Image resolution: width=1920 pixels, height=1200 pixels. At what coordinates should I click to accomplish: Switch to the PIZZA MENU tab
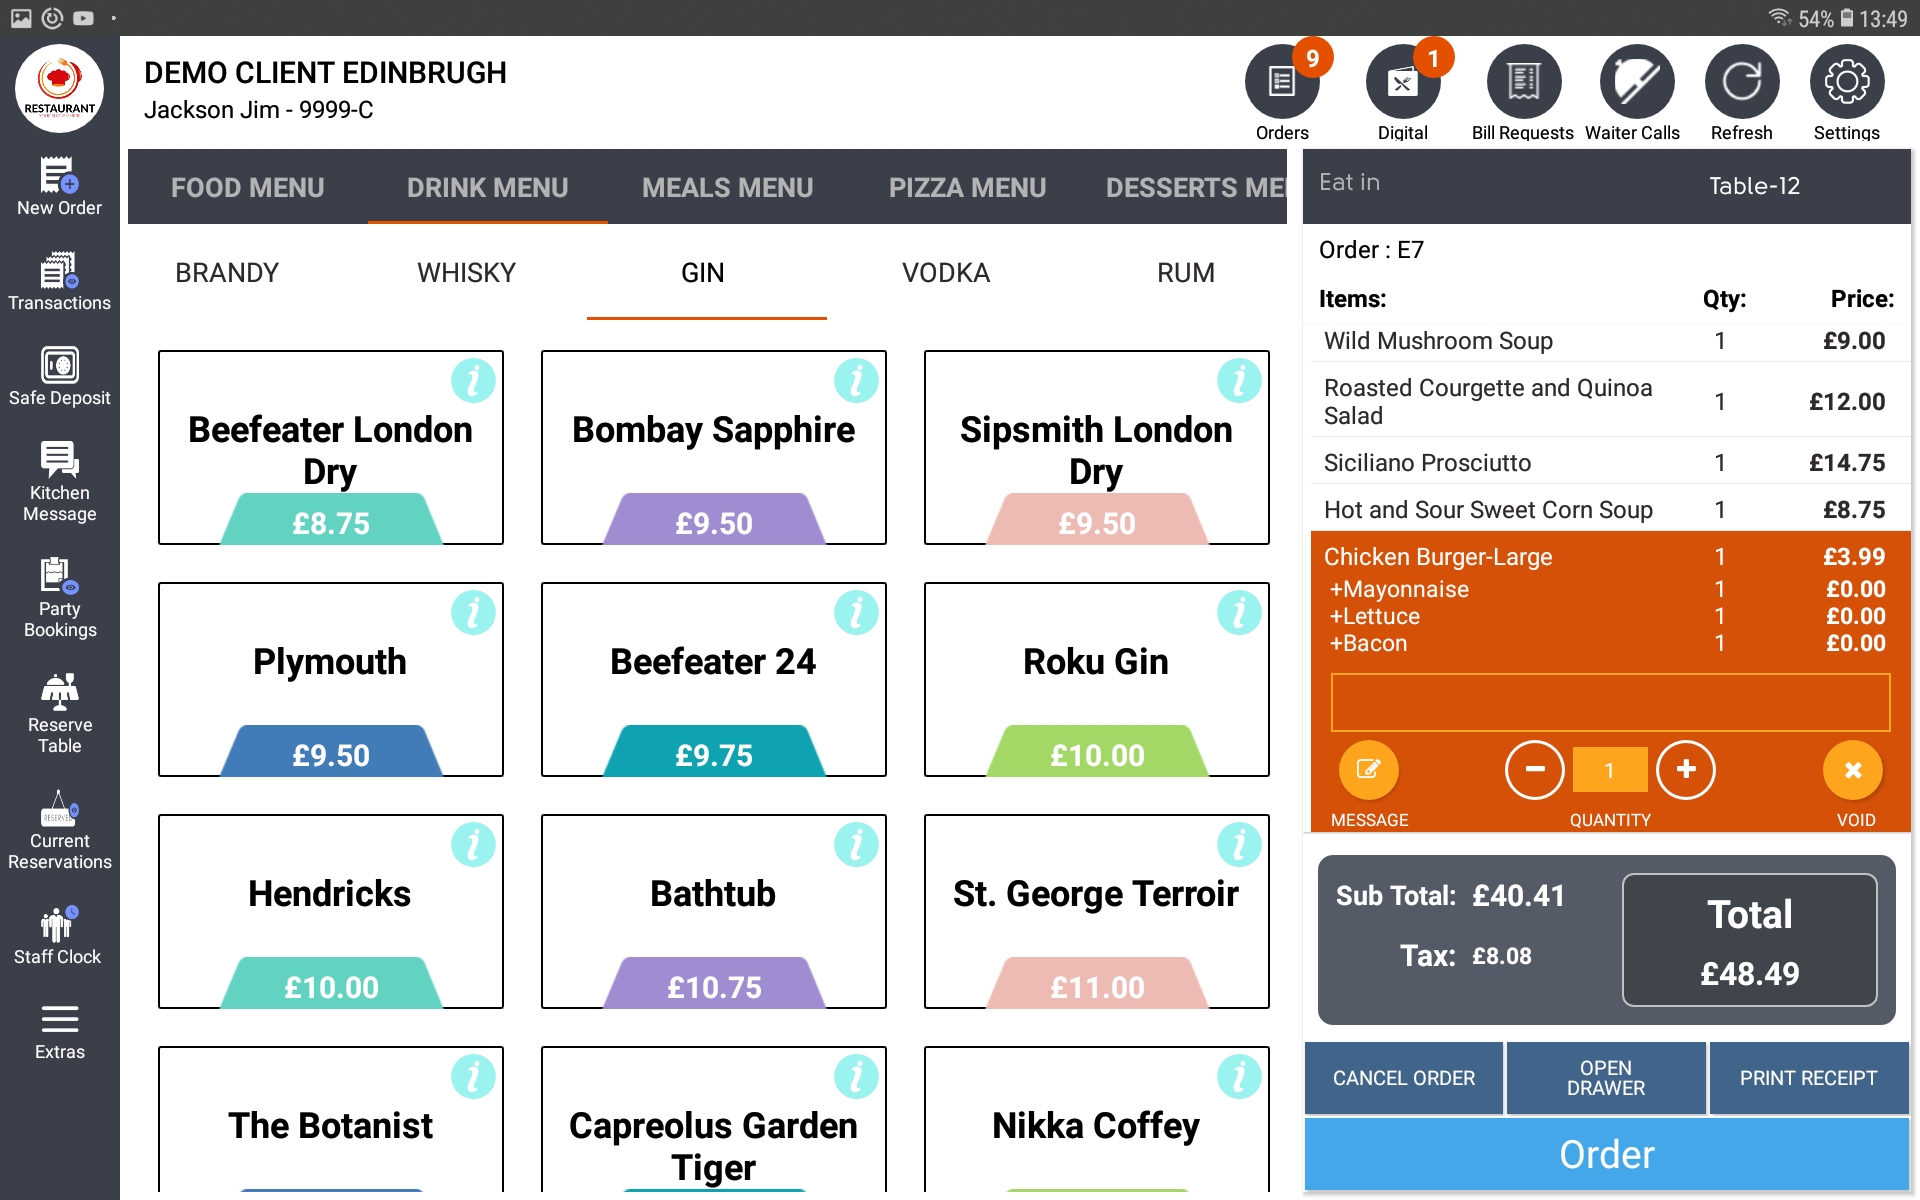pyautogui.click(x=967, y=187)
